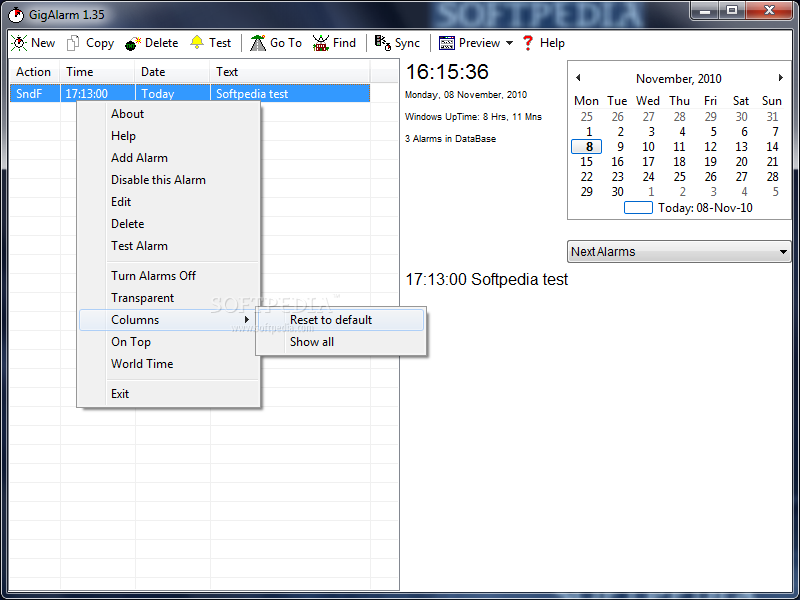Select Test Alarm menu entry
Viewport: 800px width, 600px height.
coord(139,245)
